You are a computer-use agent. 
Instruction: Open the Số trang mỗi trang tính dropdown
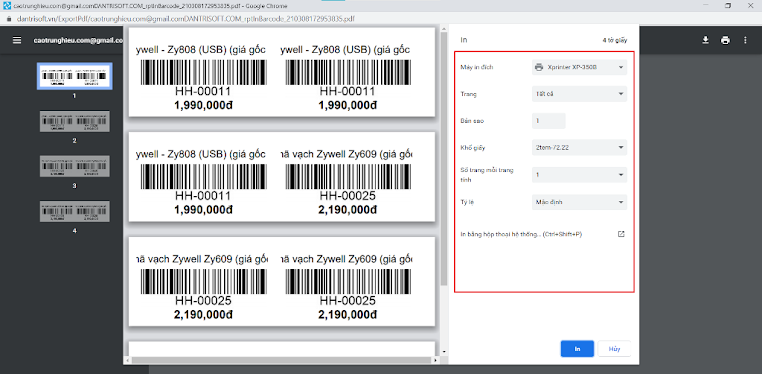579,174
